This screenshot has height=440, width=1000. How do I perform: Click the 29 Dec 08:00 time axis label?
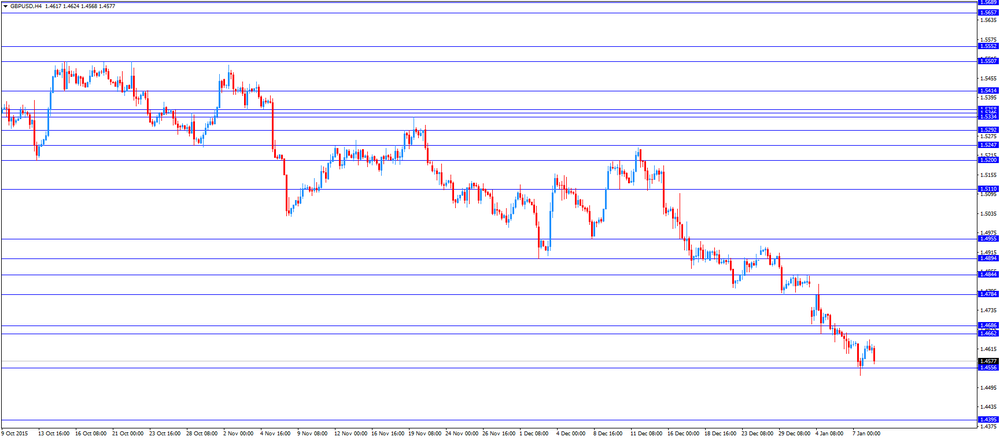[793, 432]
